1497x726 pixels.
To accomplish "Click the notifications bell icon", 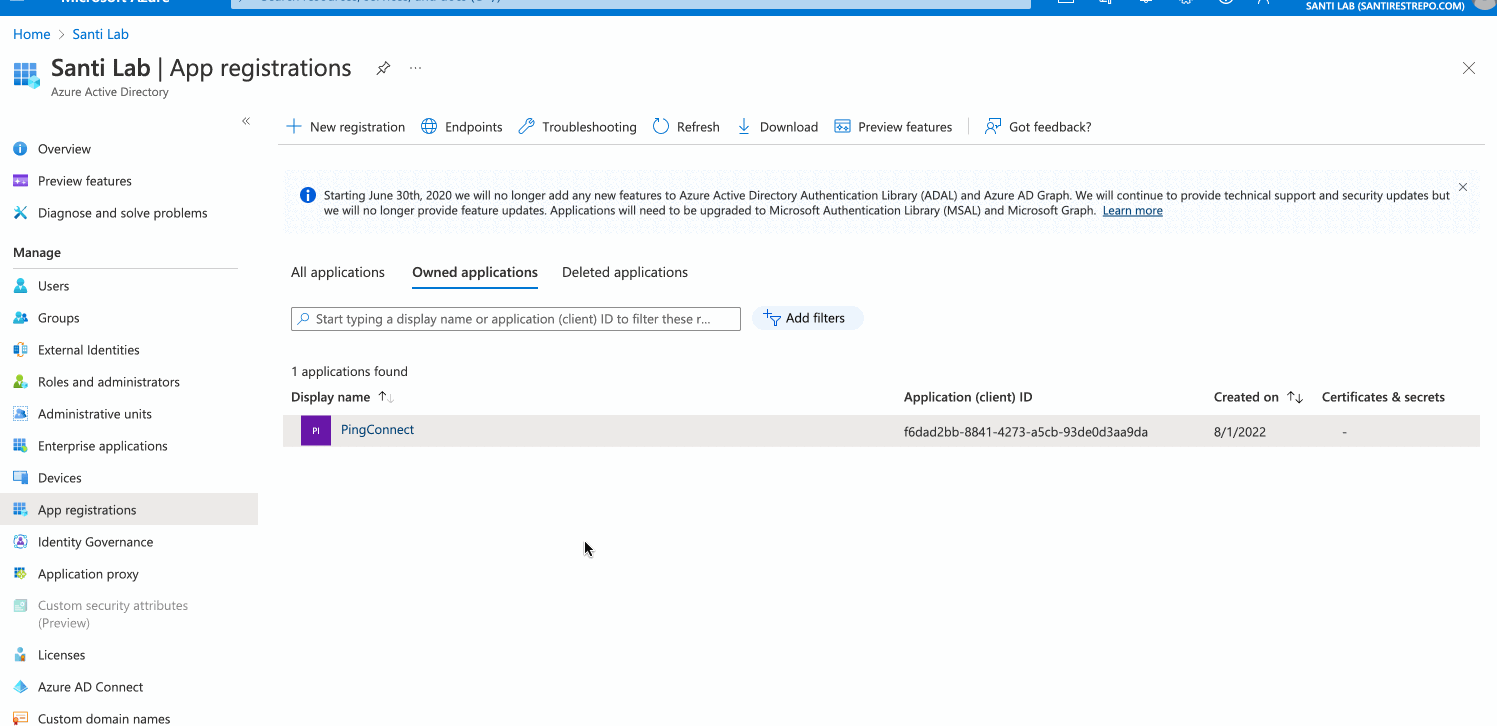I will (x=1144, y=3).
